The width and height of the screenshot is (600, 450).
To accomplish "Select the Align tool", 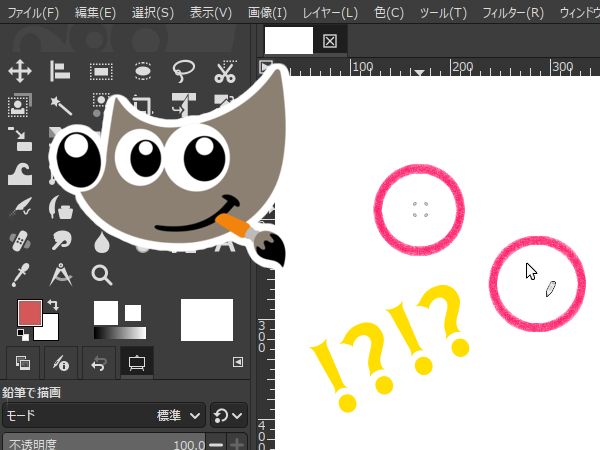I will (60, 71).
